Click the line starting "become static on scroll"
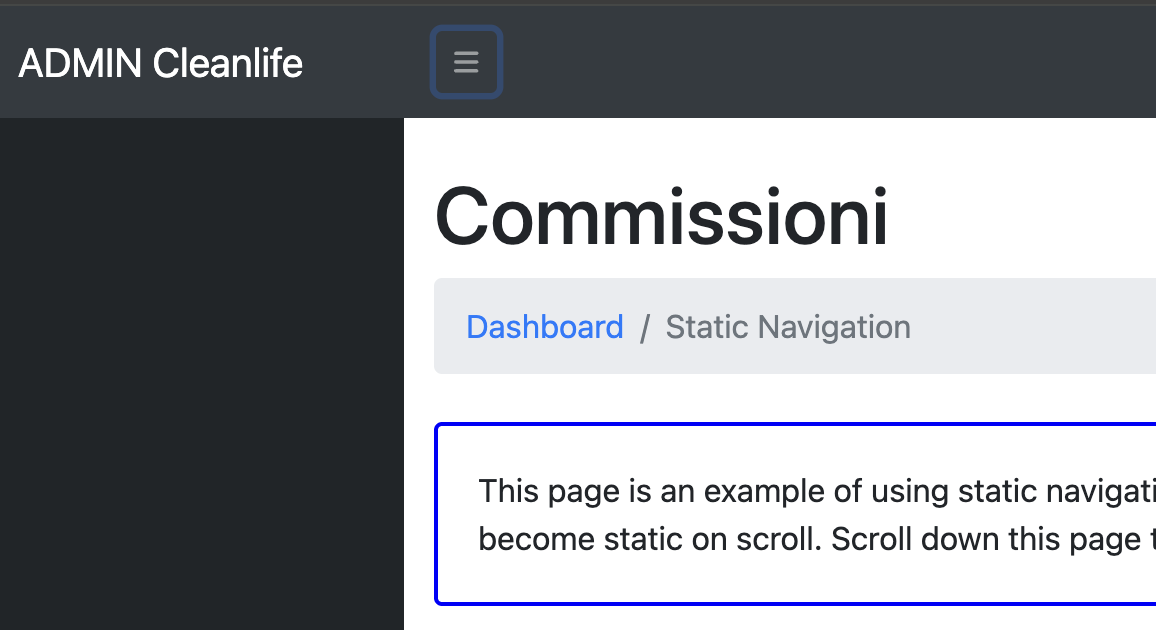Image resolution: width=1156 pixels, height=630 pixels. click(x=817, y=539)
